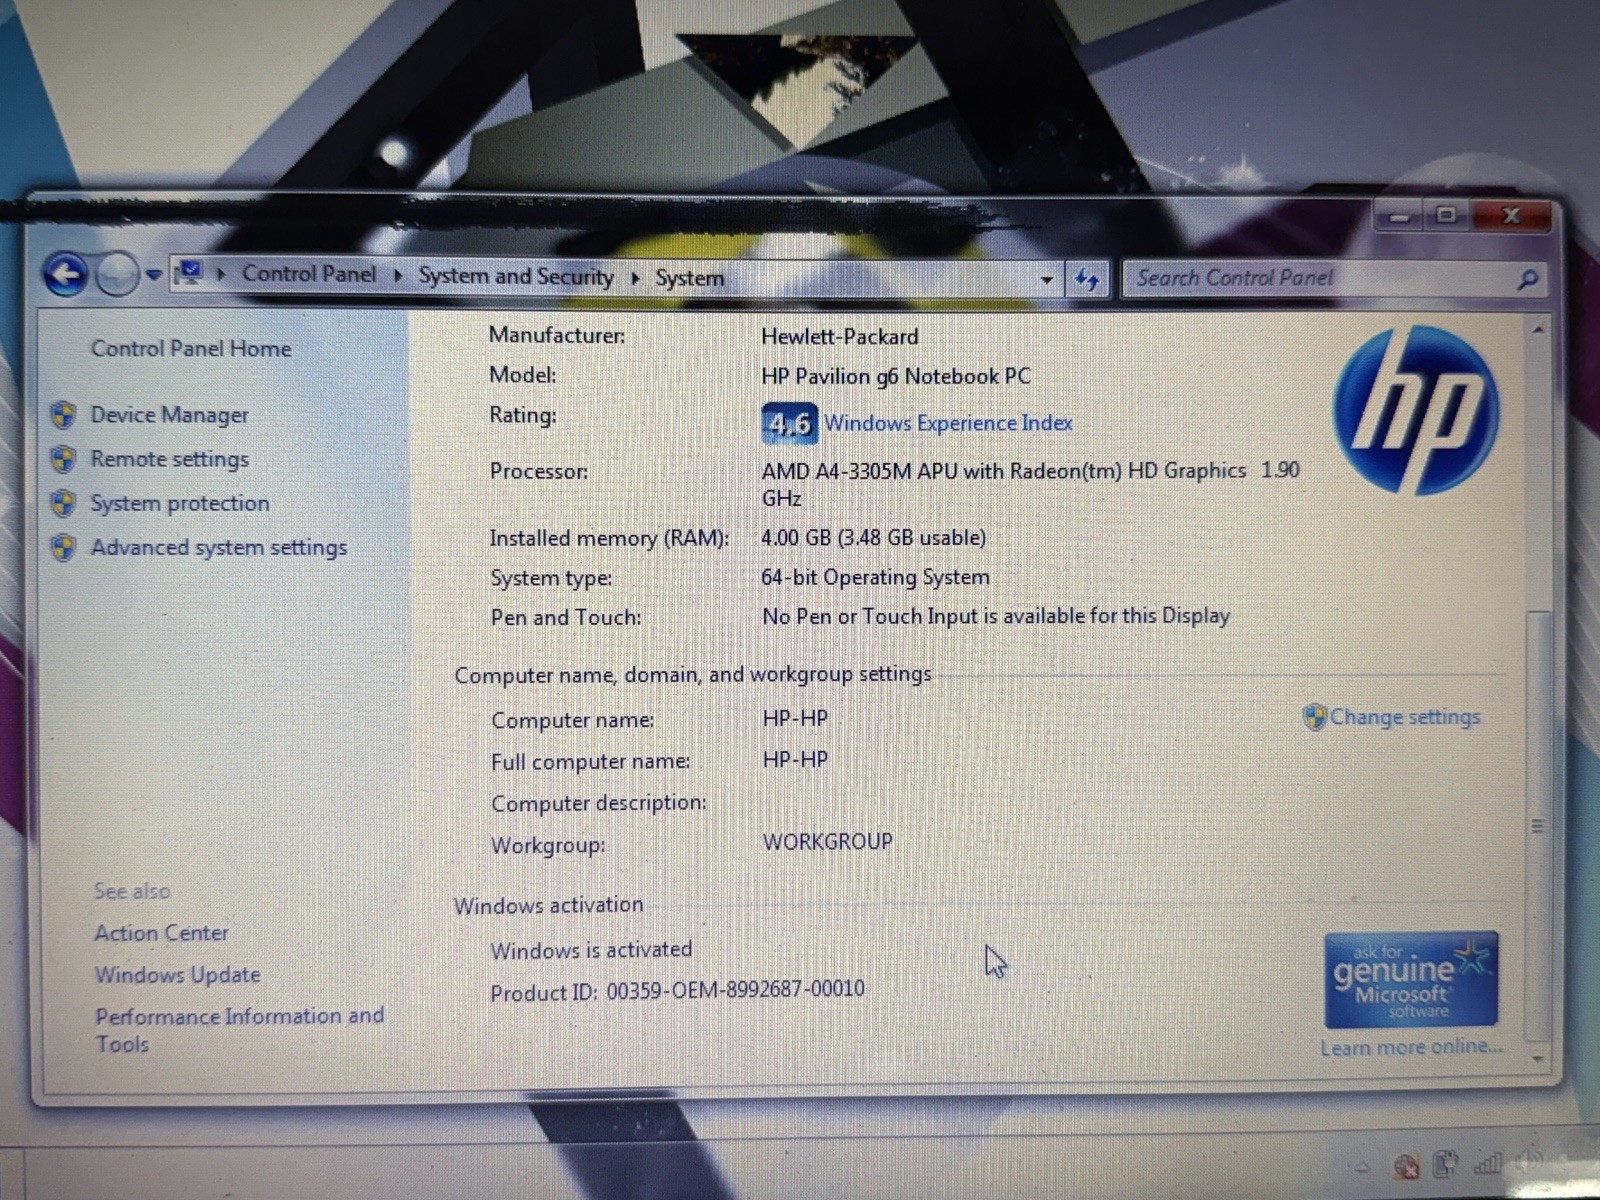Select Control Panel in the breadcrumb
1600x1200 pixels.
click(309, 274)
